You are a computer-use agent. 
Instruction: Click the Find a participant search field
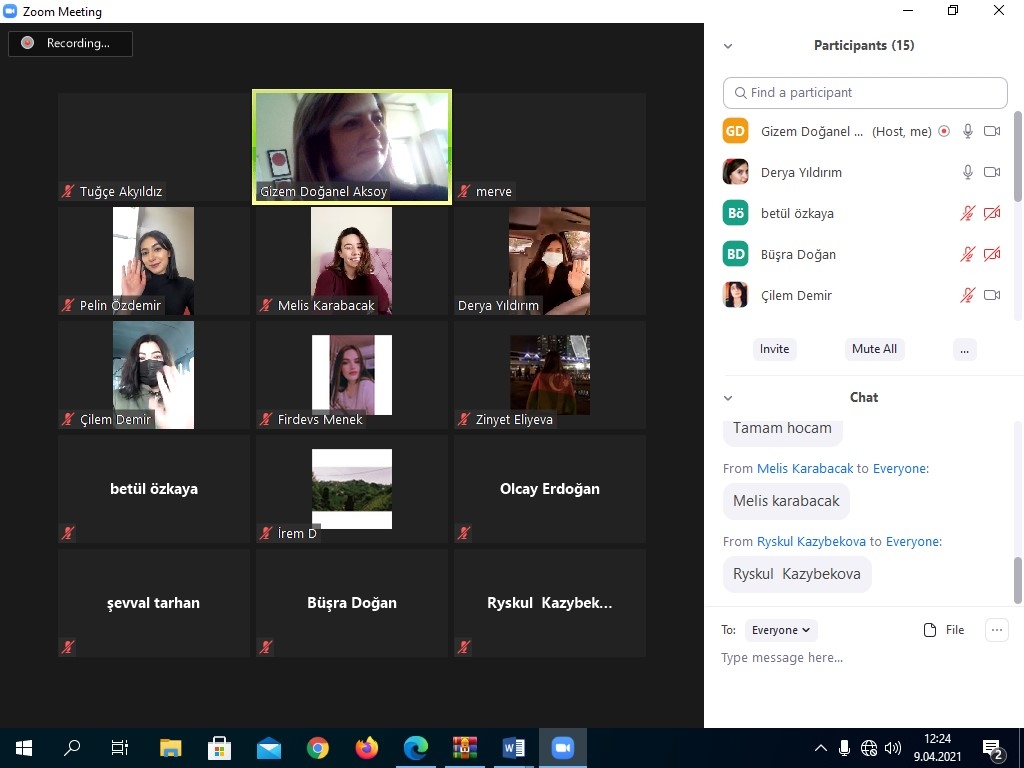pyautogui.click(x=865, y=92)
